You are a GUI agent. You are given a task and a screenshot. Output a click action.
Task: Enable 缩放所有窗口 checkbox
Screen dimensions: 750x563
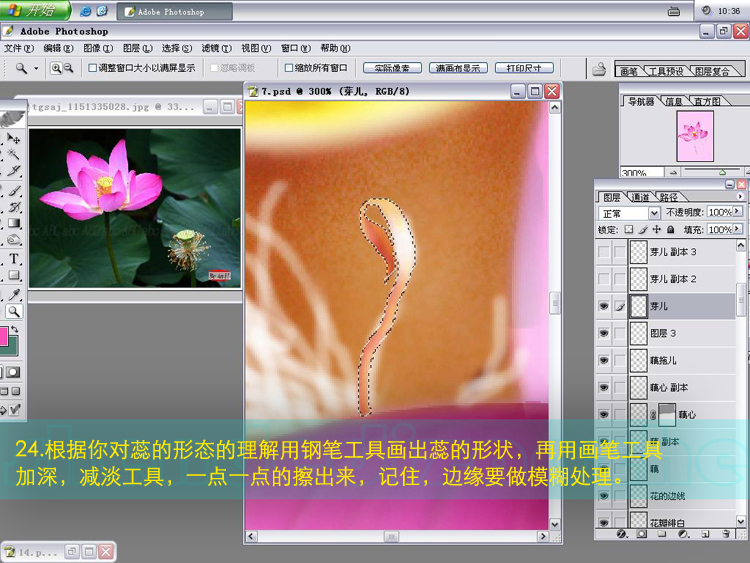click(x=288, y=68)
